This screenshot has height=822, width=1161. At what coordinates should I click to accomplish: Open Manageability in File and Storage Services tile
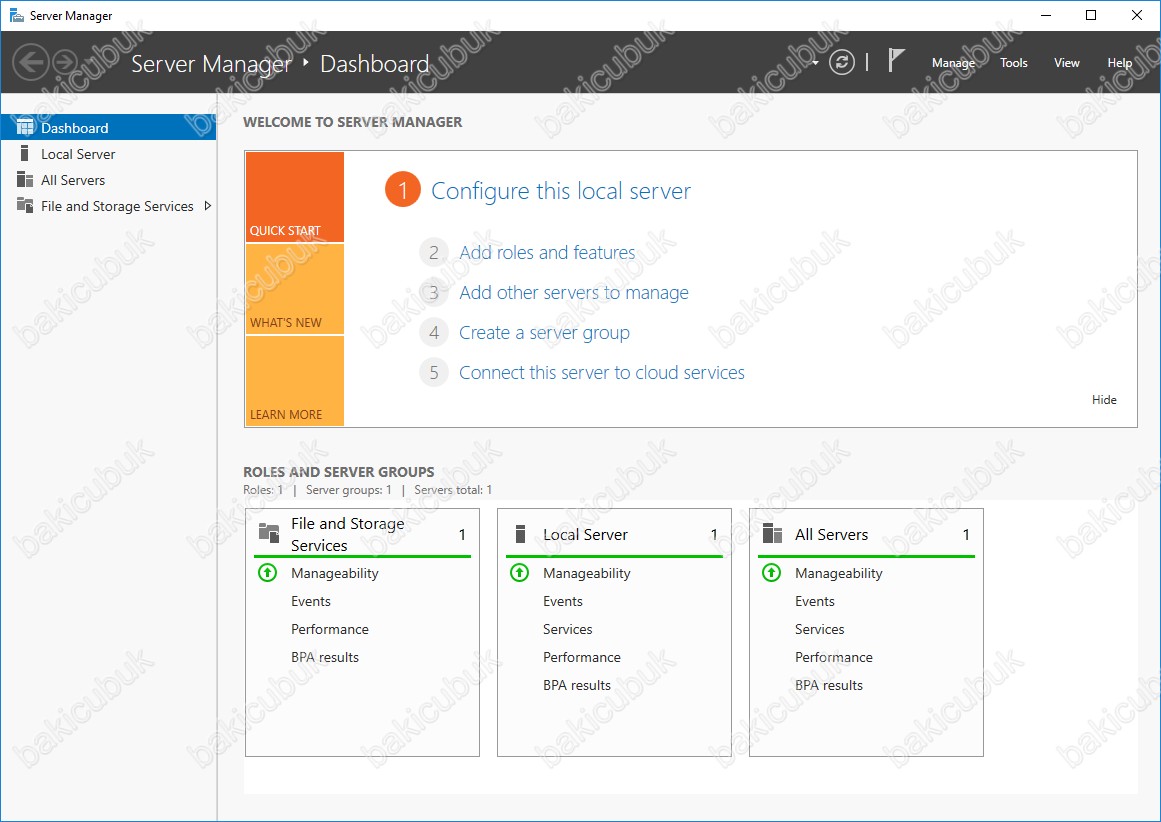[335, 573]
